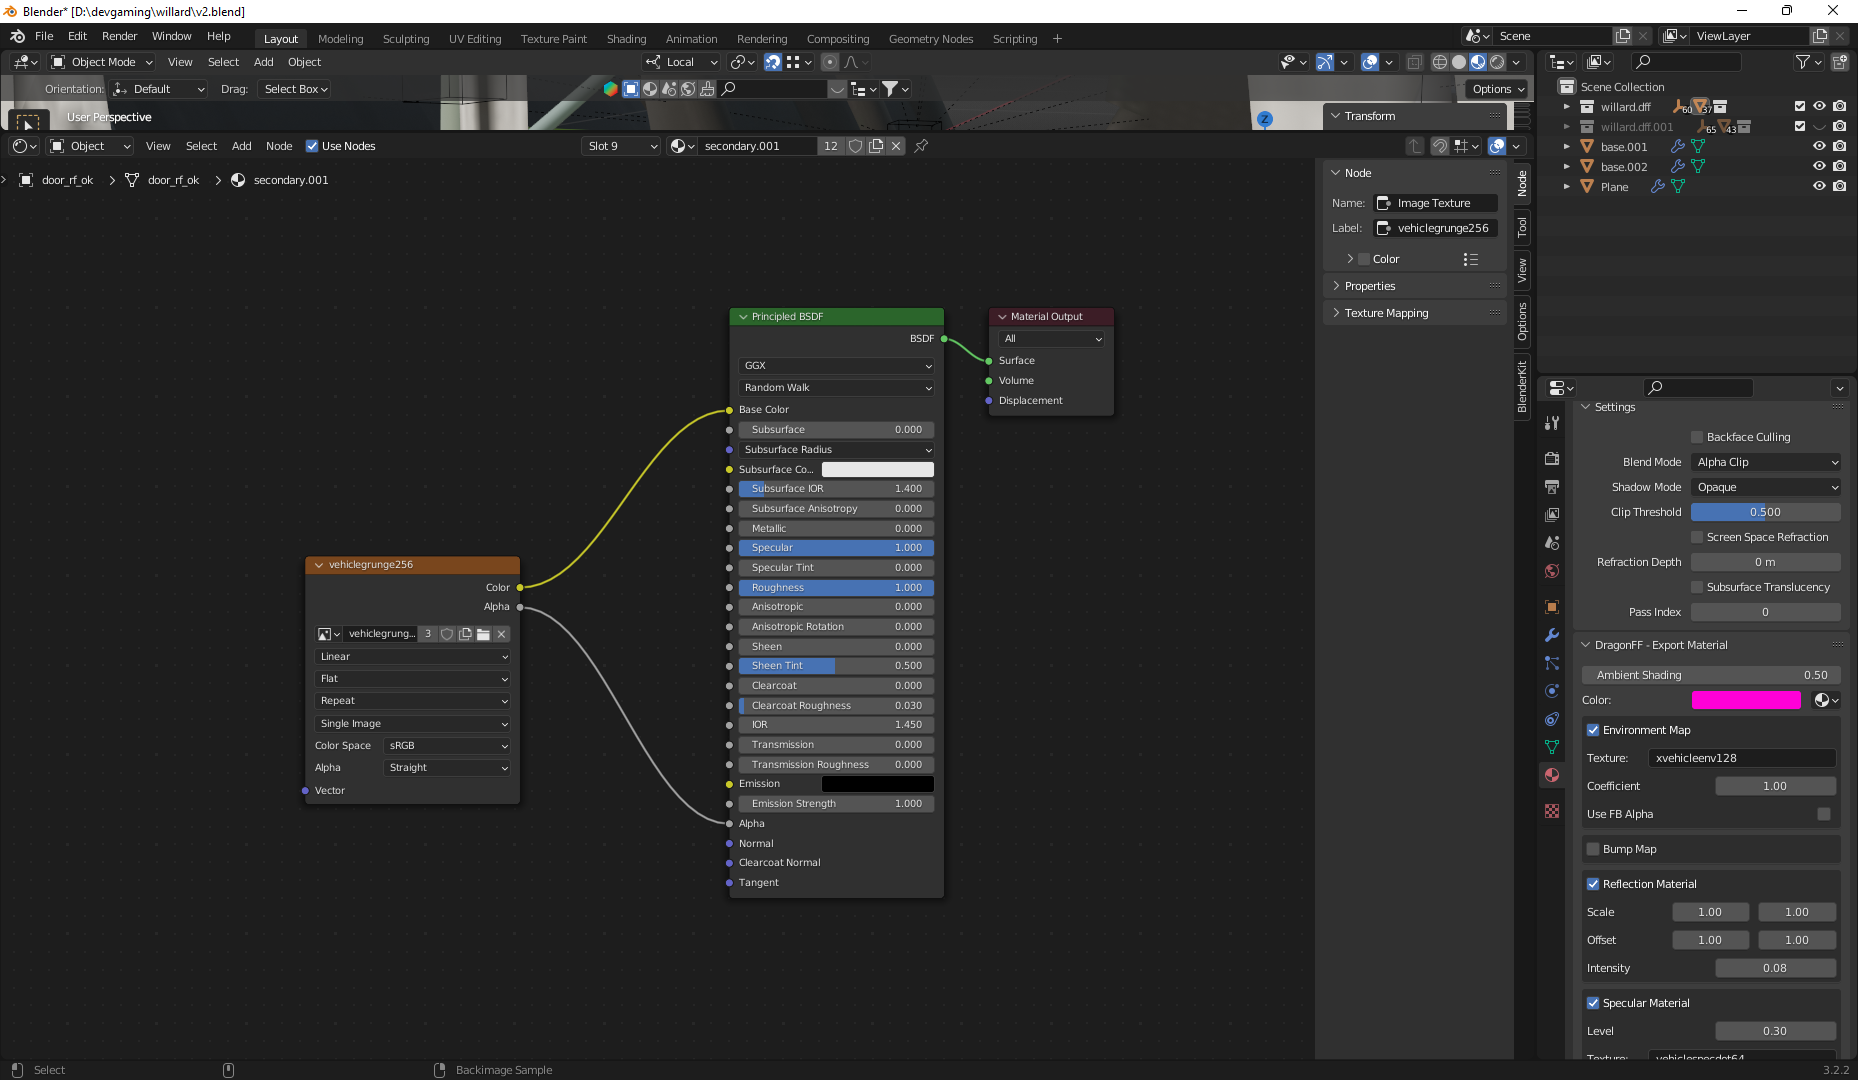Expand the willard.dff item in the Outliner

pyautogui.click(x=1567, y=106)
